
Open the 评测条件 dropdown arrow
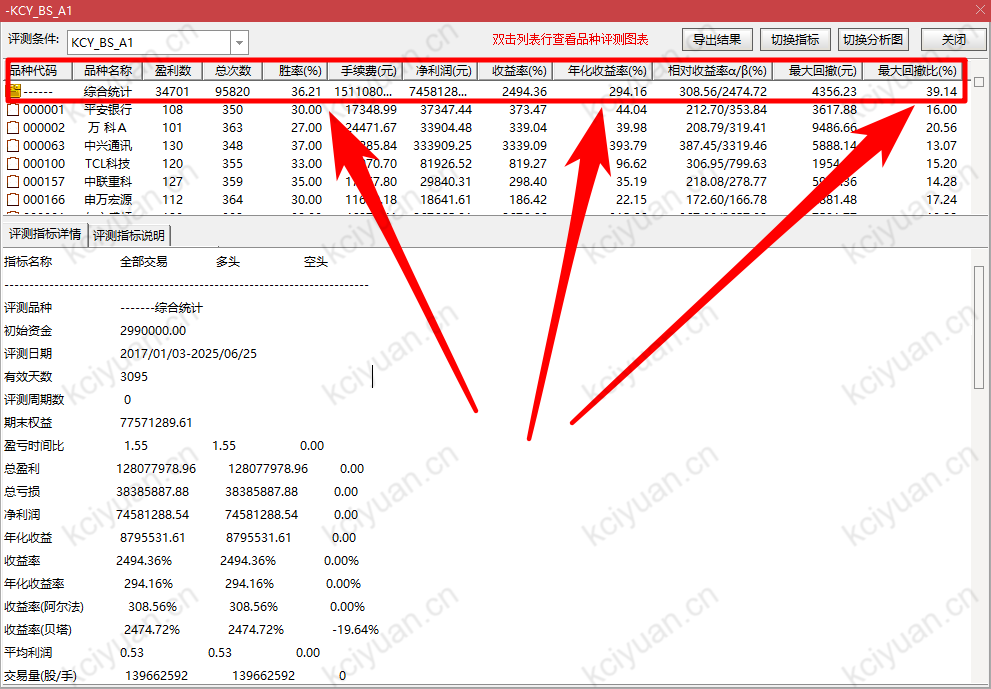(x=239, y=43)
